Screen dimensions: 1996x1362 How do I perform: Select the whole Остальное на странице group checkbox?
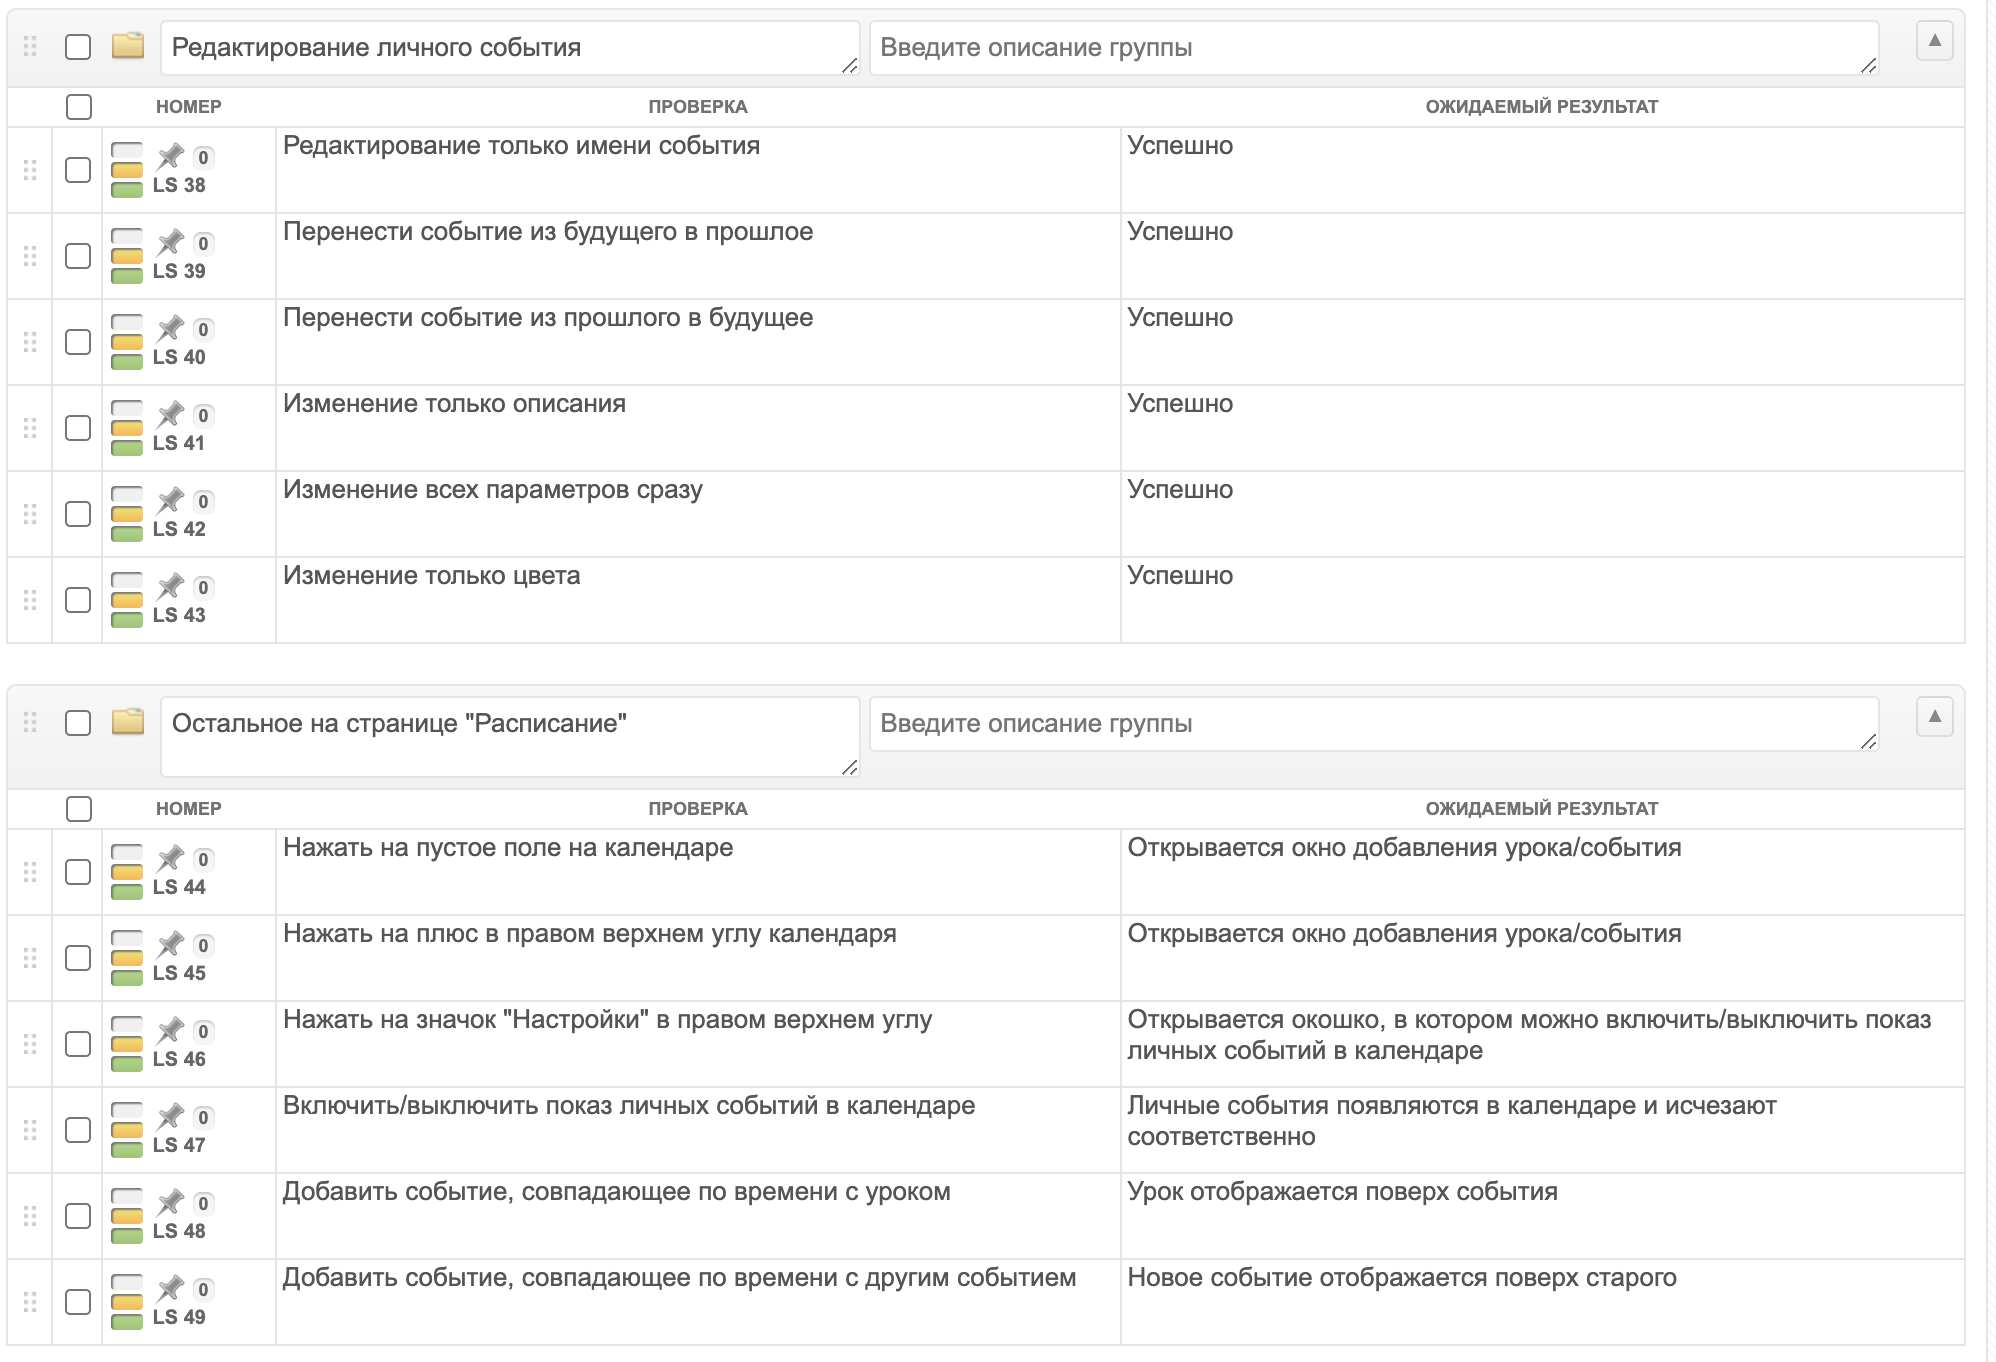point(78,723)
